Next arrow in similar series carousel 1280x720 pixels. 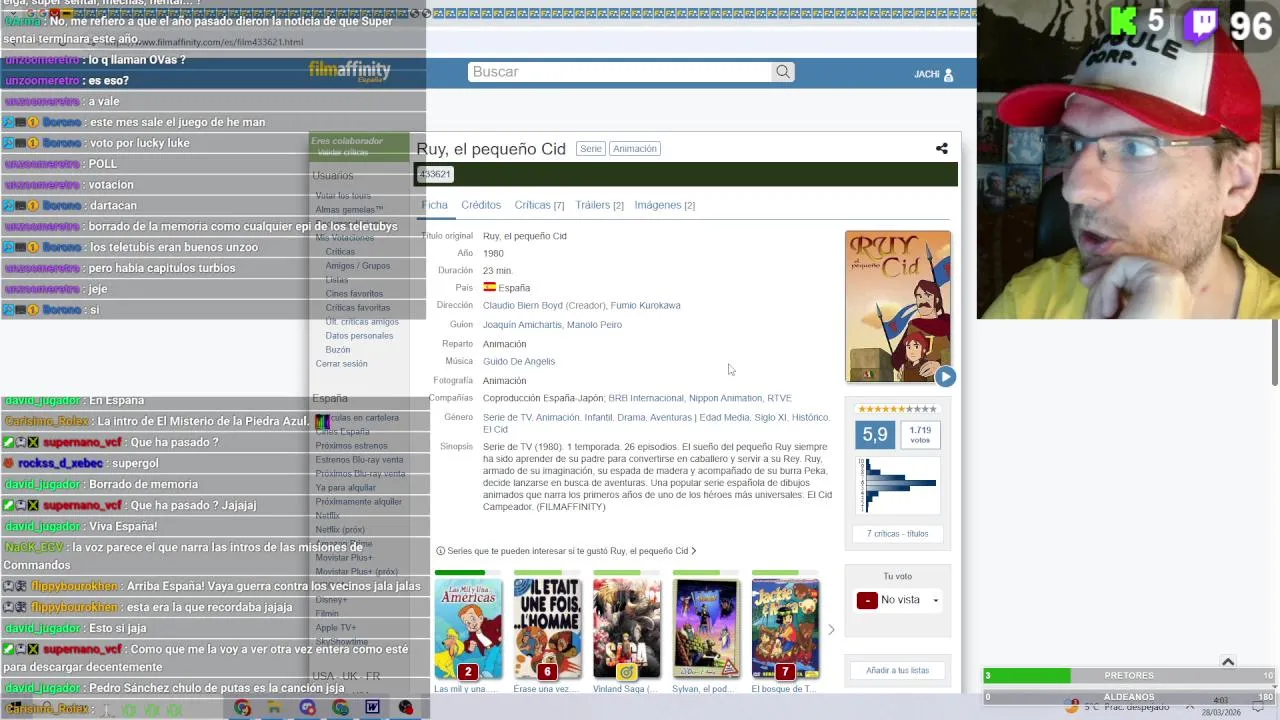click(830, 629)
